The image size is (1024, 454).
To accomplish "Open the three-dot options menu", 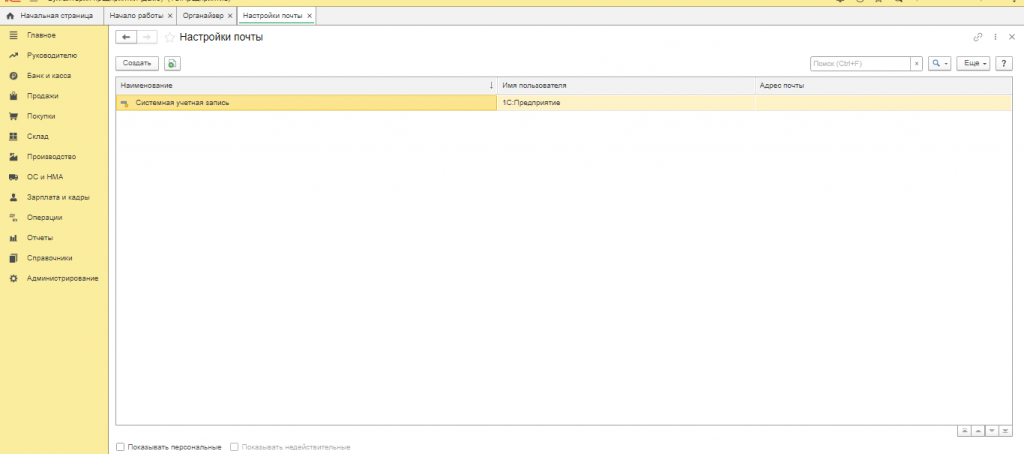I will tap(995, 37).
